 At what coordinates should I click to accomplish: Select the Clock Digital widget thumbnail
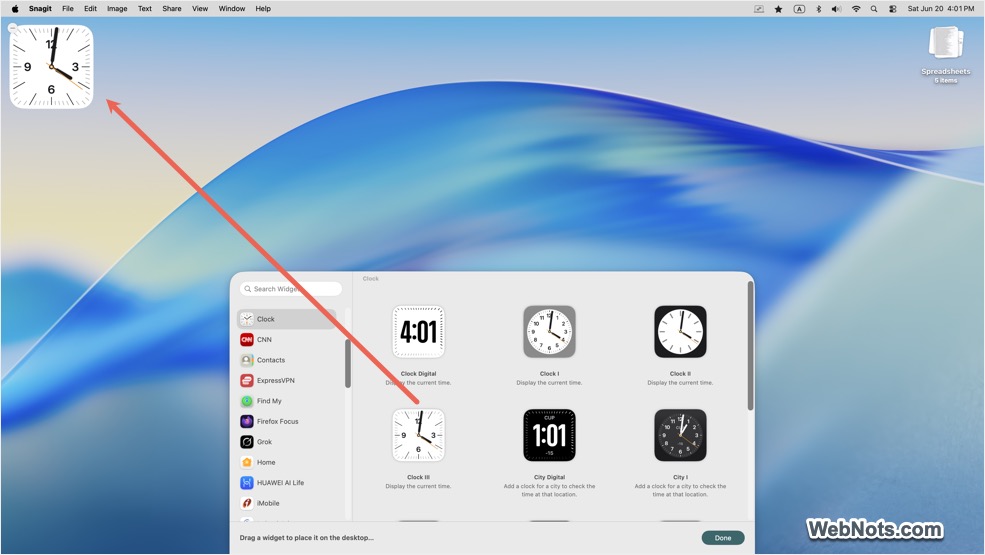coord(418,332)
